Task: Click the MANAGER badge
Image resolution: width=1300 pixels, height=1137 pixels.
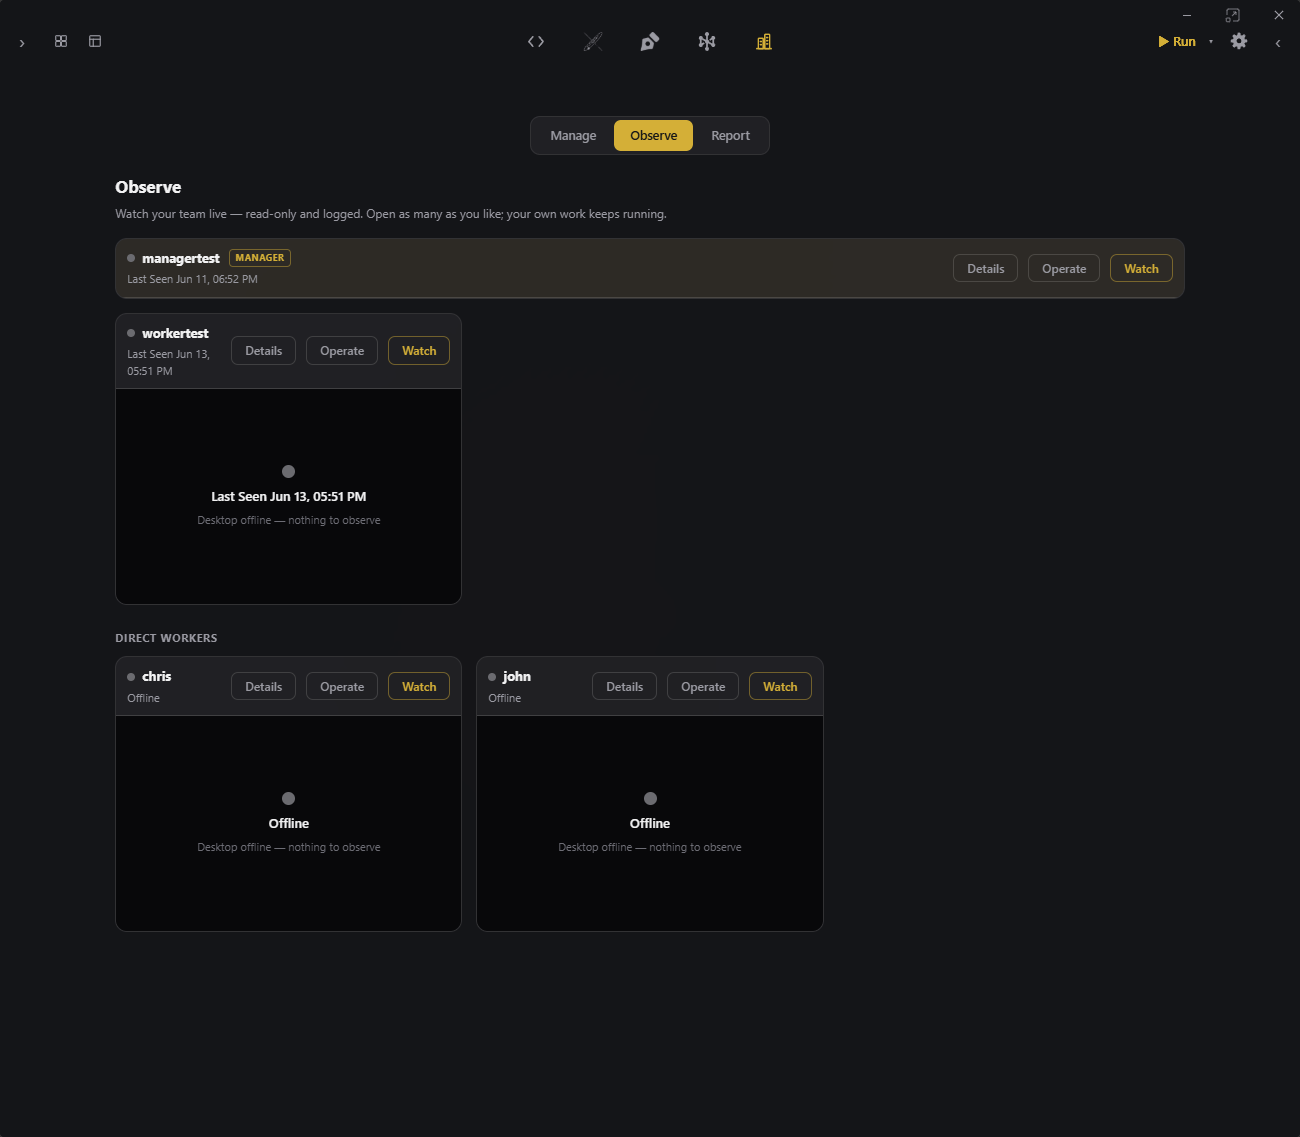Action: [260, 258]
